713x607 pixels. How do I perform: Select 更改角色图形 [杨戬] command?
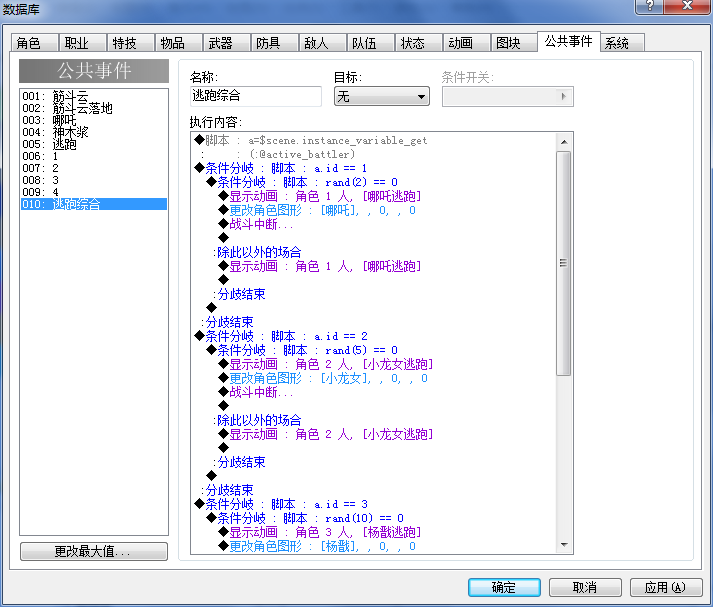point(317,547)
